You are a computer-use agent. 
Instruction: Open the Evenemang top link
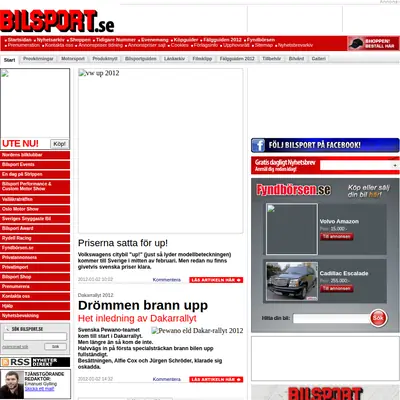(155, 40)
